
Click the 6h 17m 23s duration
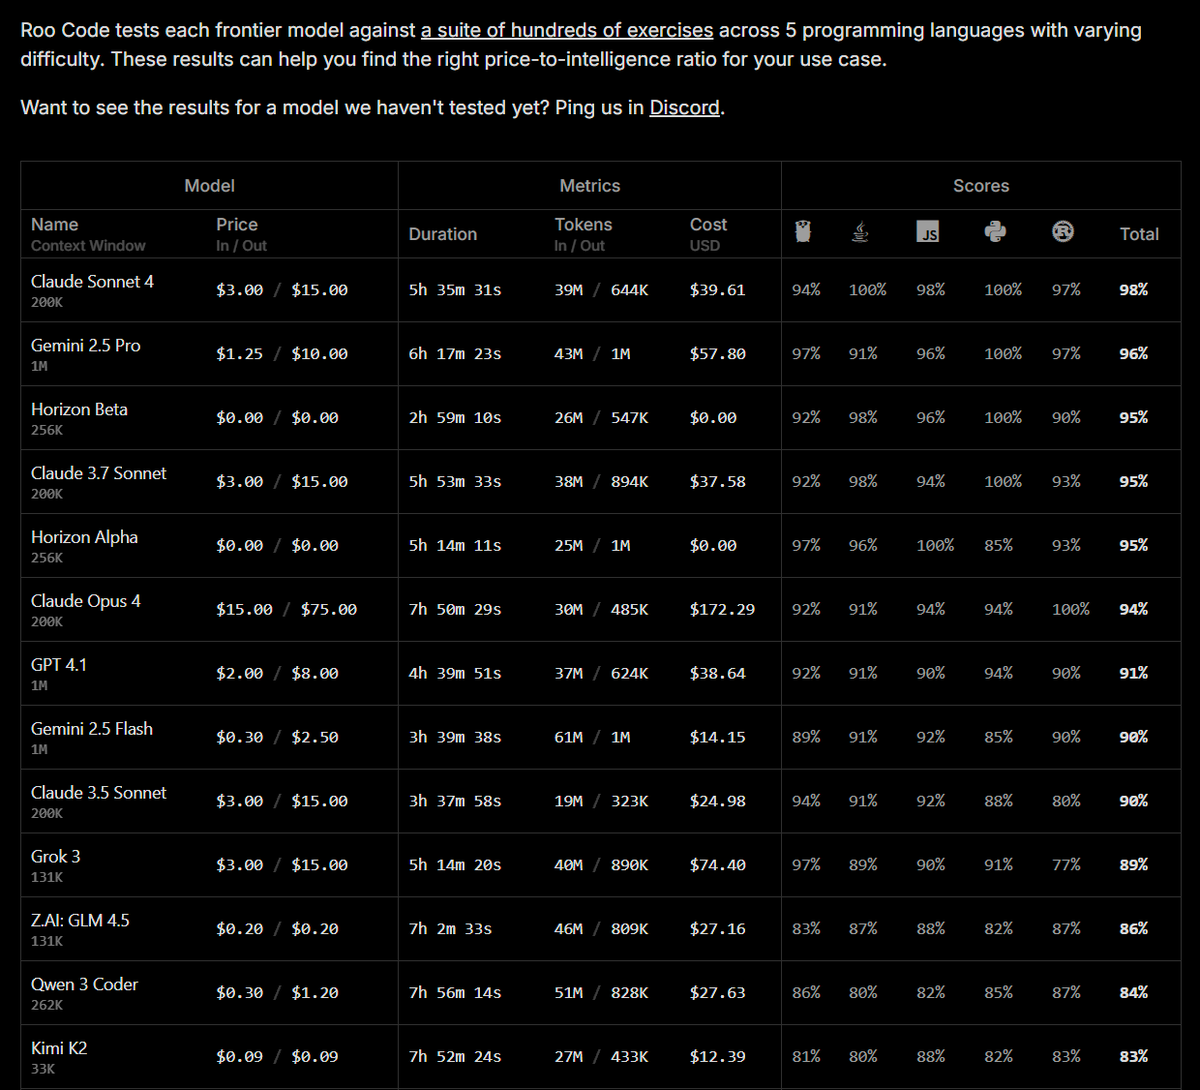[455, 354]
